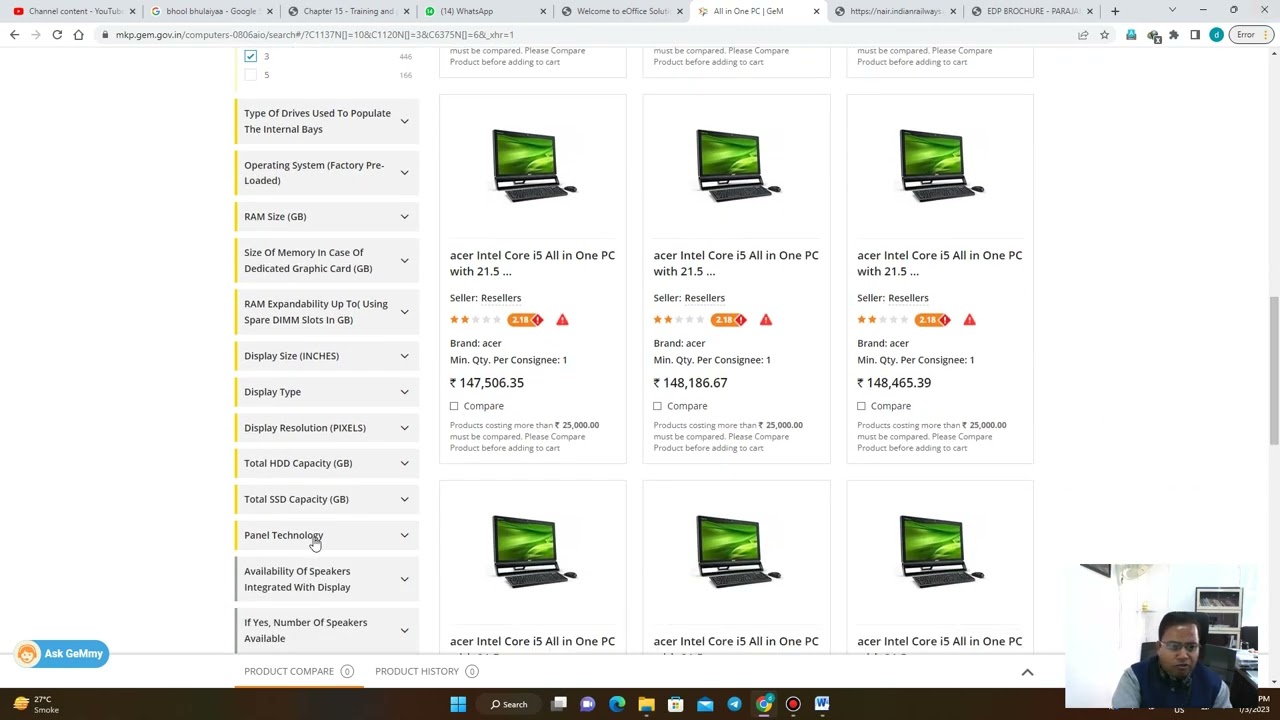The width and height of the screenshot is (1280, 720).
Task: Open acer All in One PC priced ₹148,465.39
Action: (x=939, y=263)
